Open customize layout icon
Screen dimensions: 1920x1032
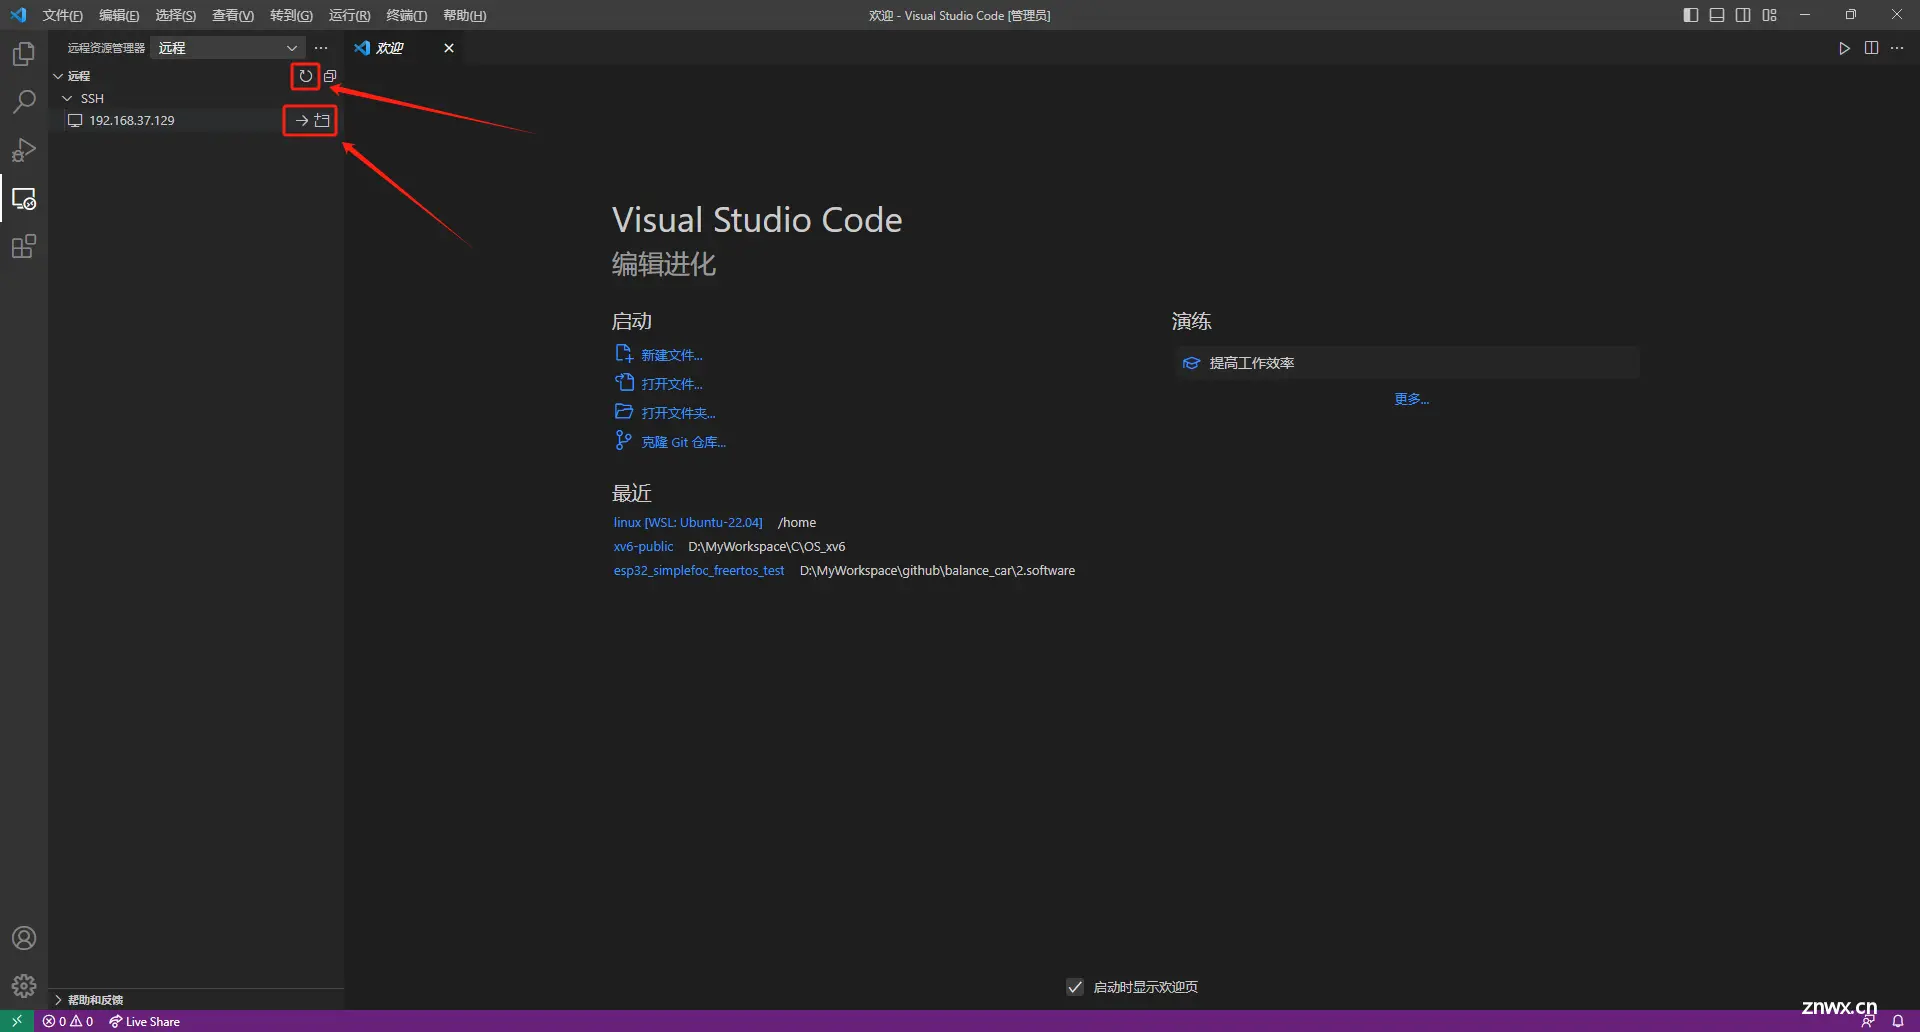tap(1770, 15)
